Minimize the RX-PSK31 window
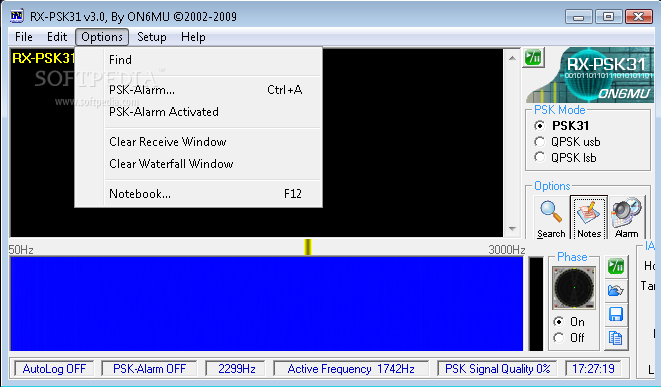 coord(579,17)
